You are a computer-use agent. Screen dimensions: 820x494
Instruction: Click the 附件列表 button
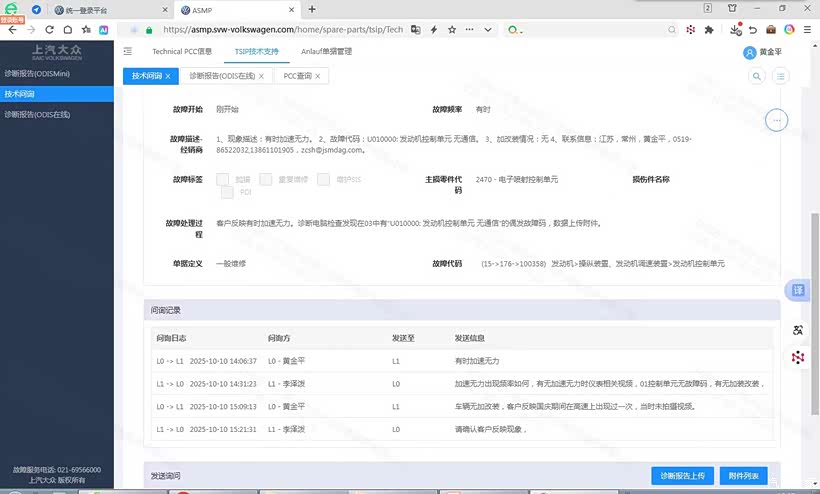tap(743, 476)
